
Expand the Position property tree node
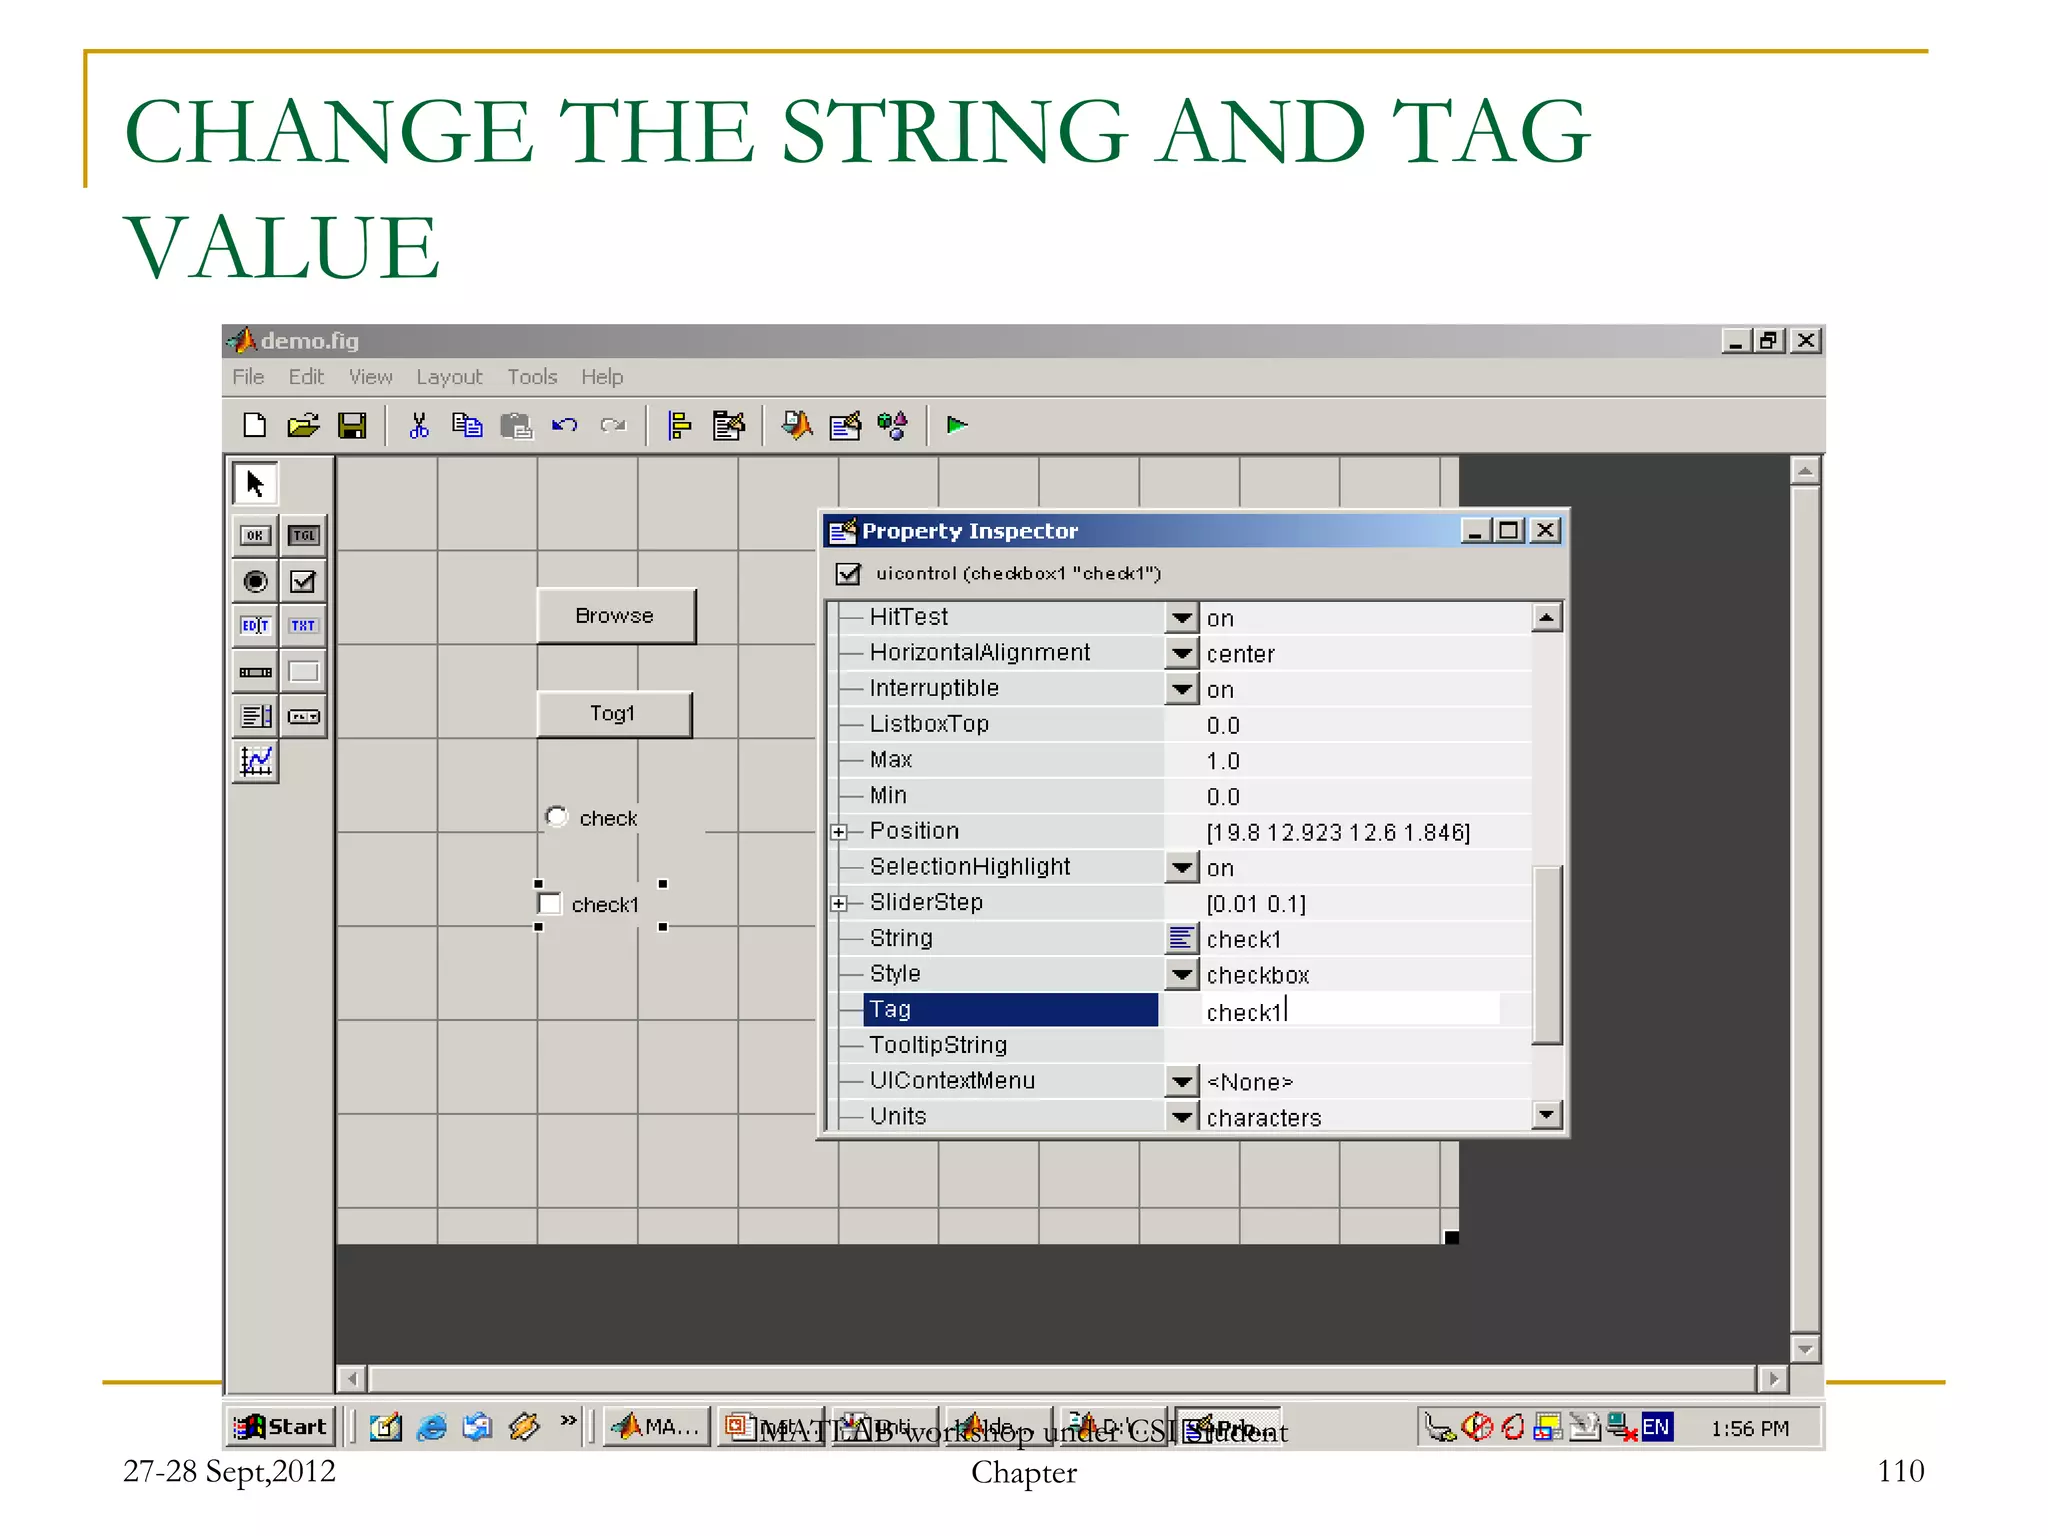coord(839,832)
